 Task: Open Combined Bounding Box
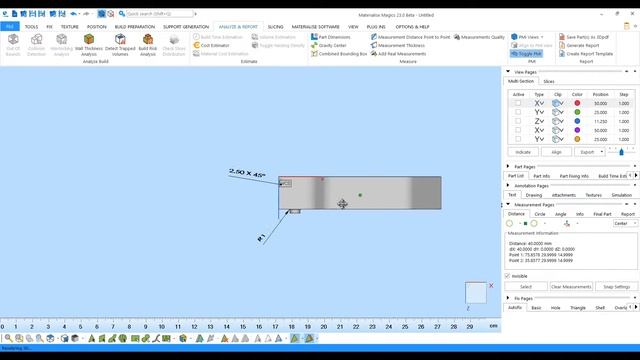[339, 54]
